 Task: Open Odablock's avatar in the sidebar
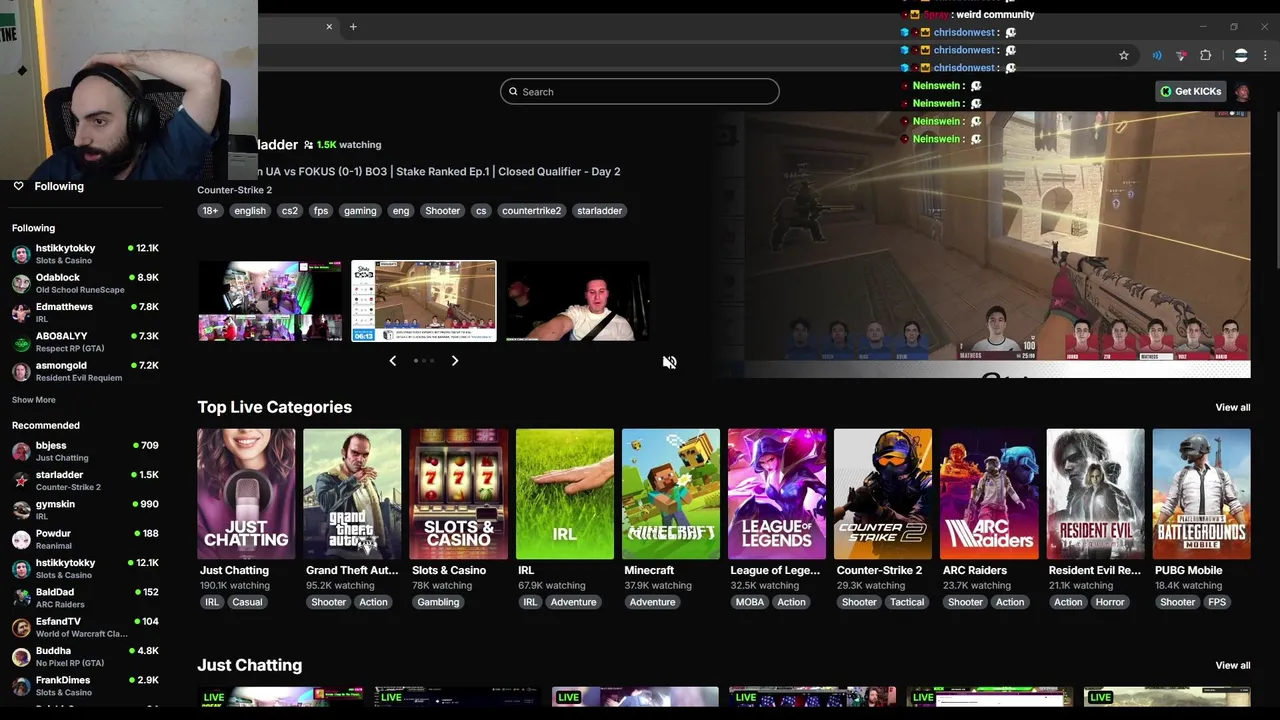click(x=21, y=283)
